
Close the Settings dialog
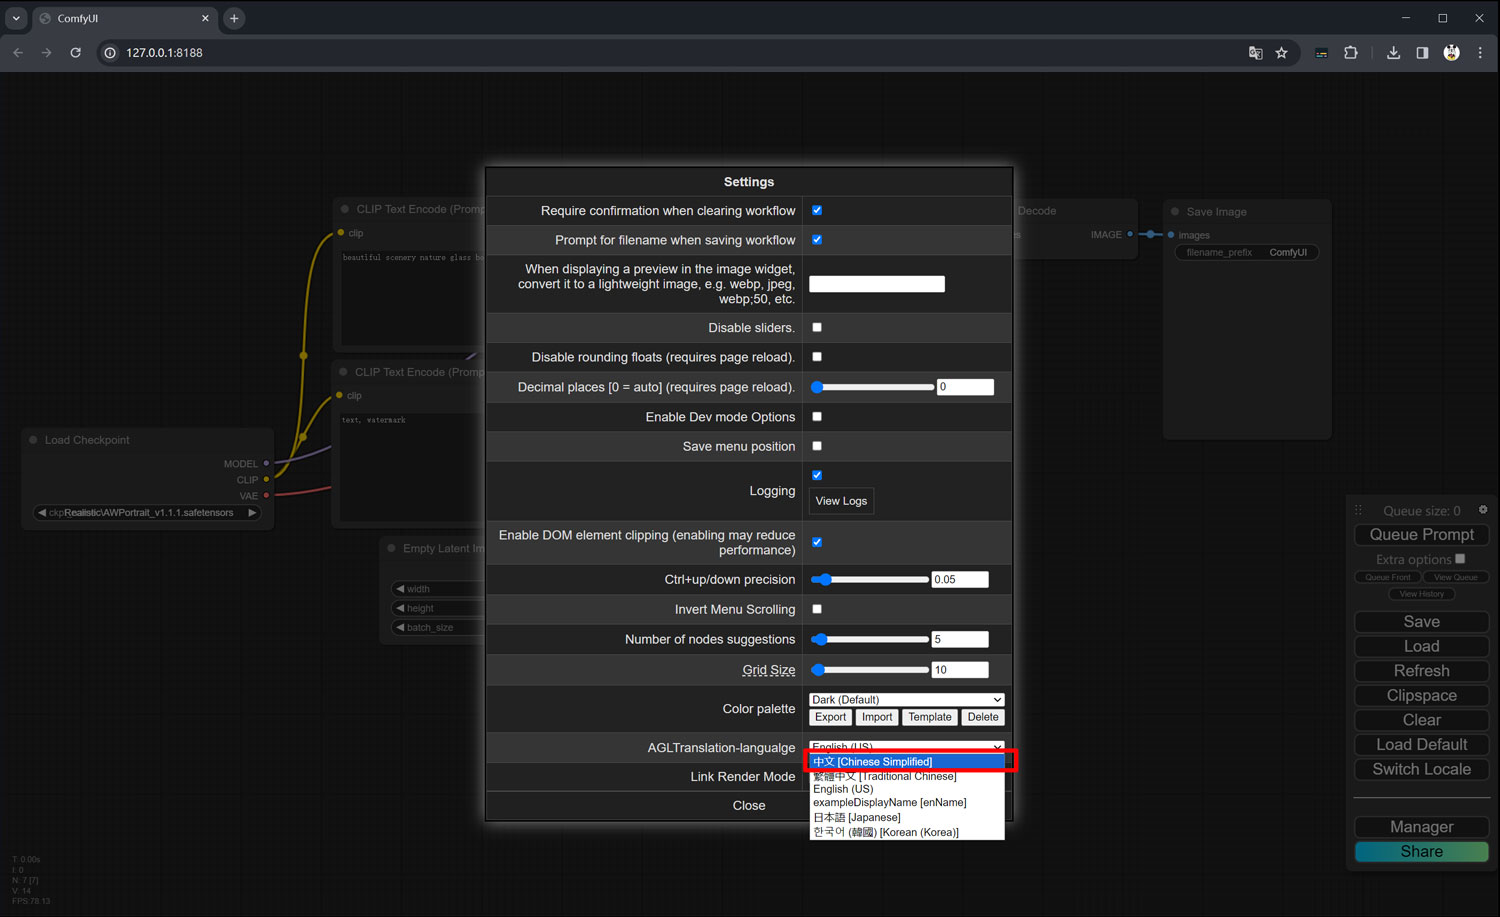pos(749,805)
